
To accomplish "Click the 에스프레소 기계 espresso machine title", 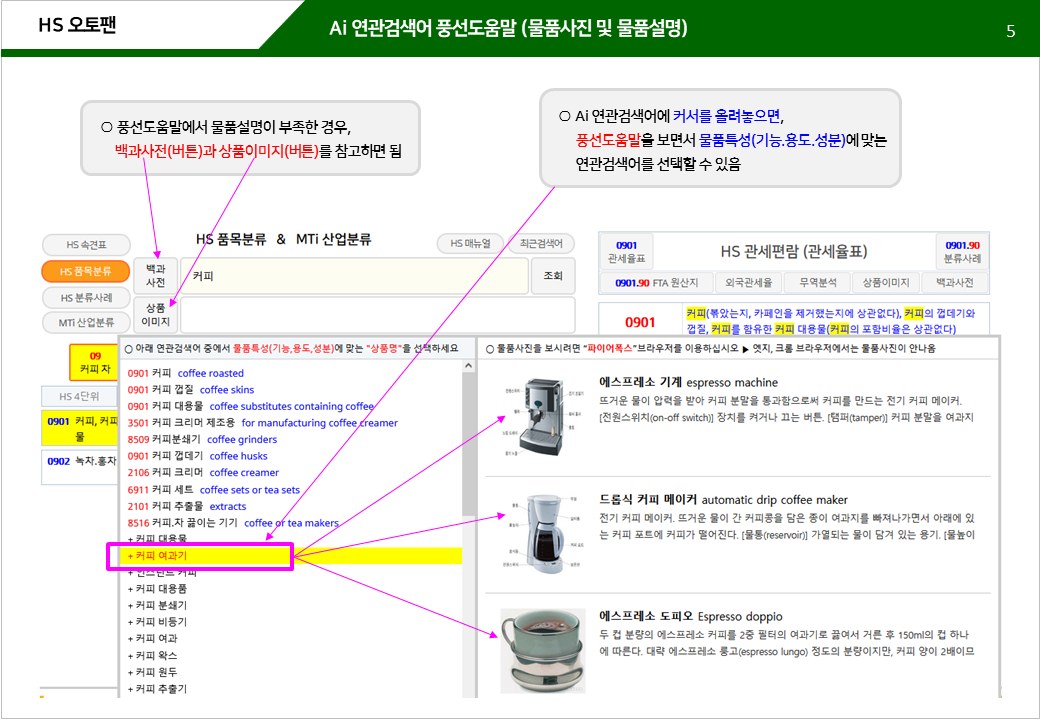I will coord(688,383).
